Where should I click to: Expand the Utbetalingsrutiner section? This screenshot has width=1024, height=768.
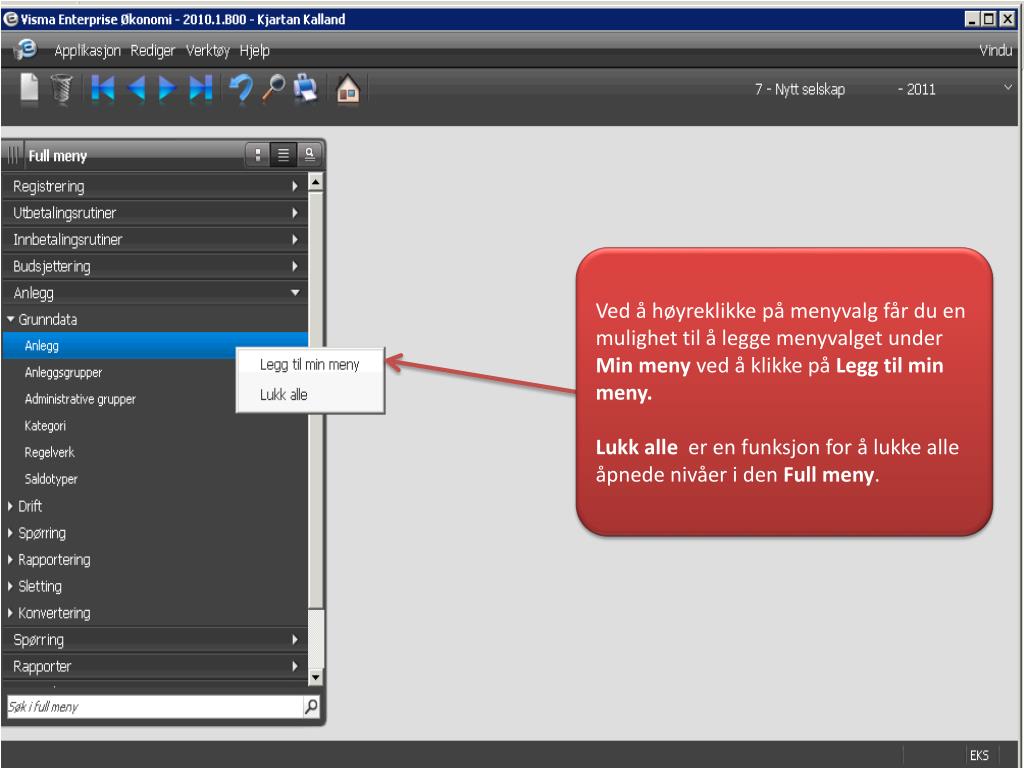[155, 213]
